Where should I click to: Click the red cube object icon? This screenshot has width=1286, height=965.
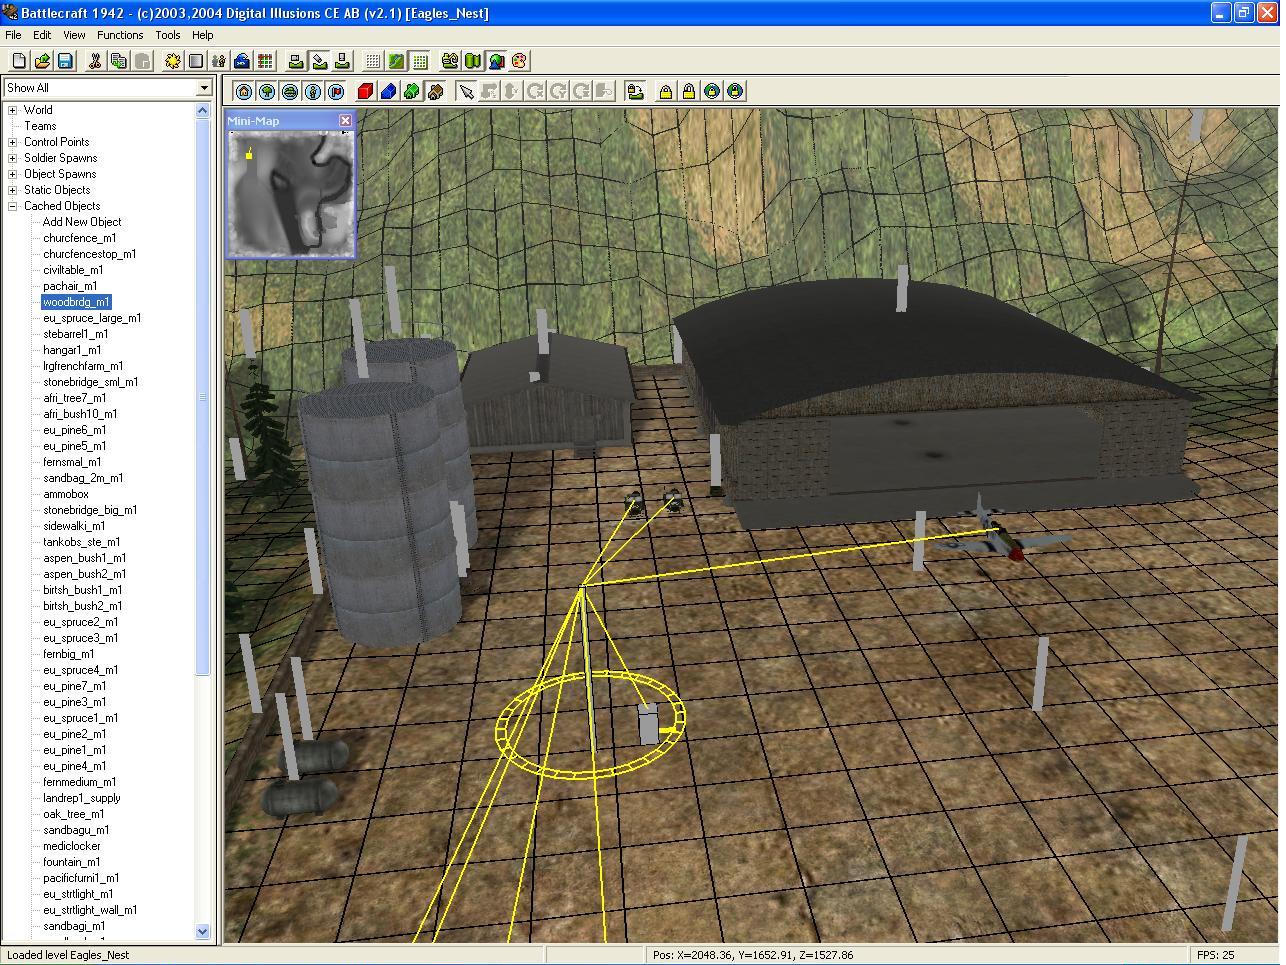[365, 91]
